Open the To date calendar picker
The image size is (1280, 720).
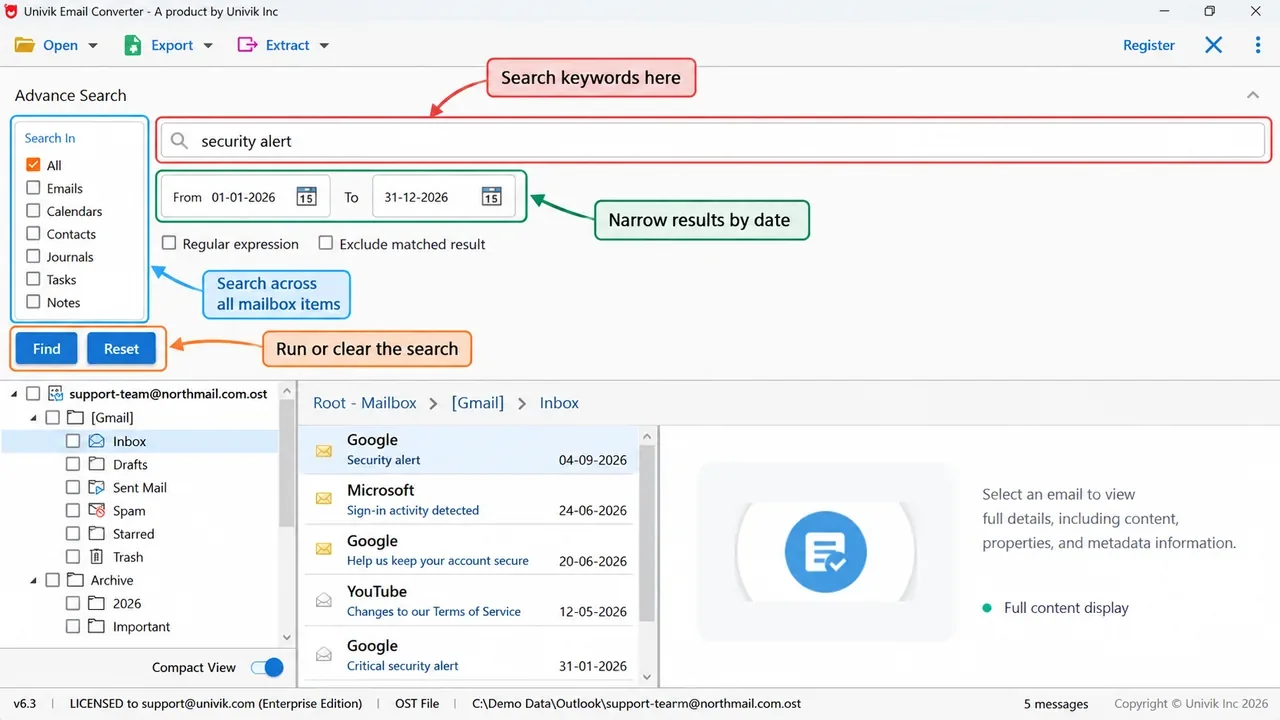click(x=491, y=197)
